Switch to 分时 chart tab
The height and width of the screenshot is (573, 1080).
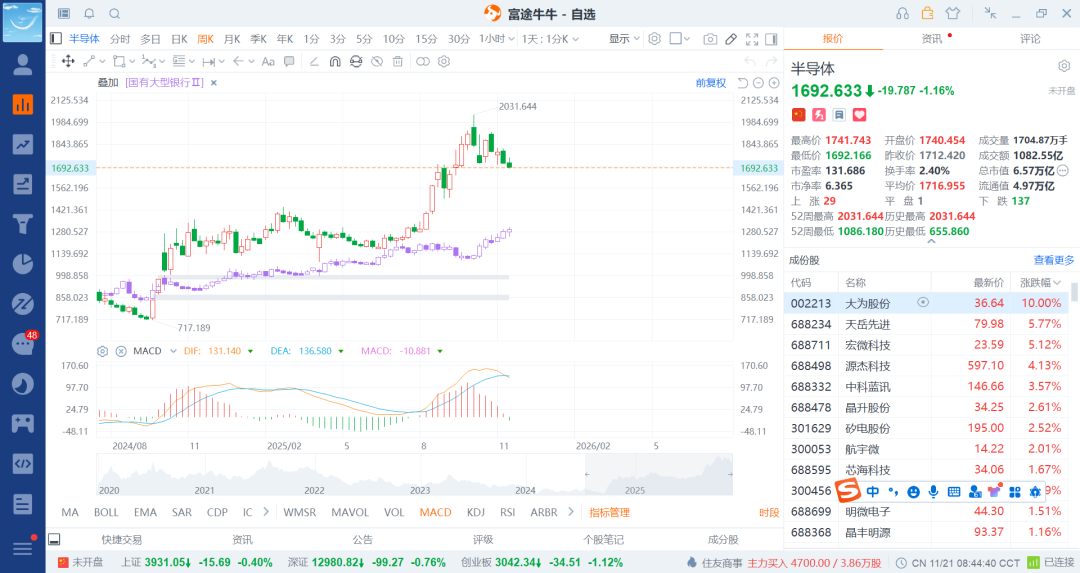click(120, 39)
